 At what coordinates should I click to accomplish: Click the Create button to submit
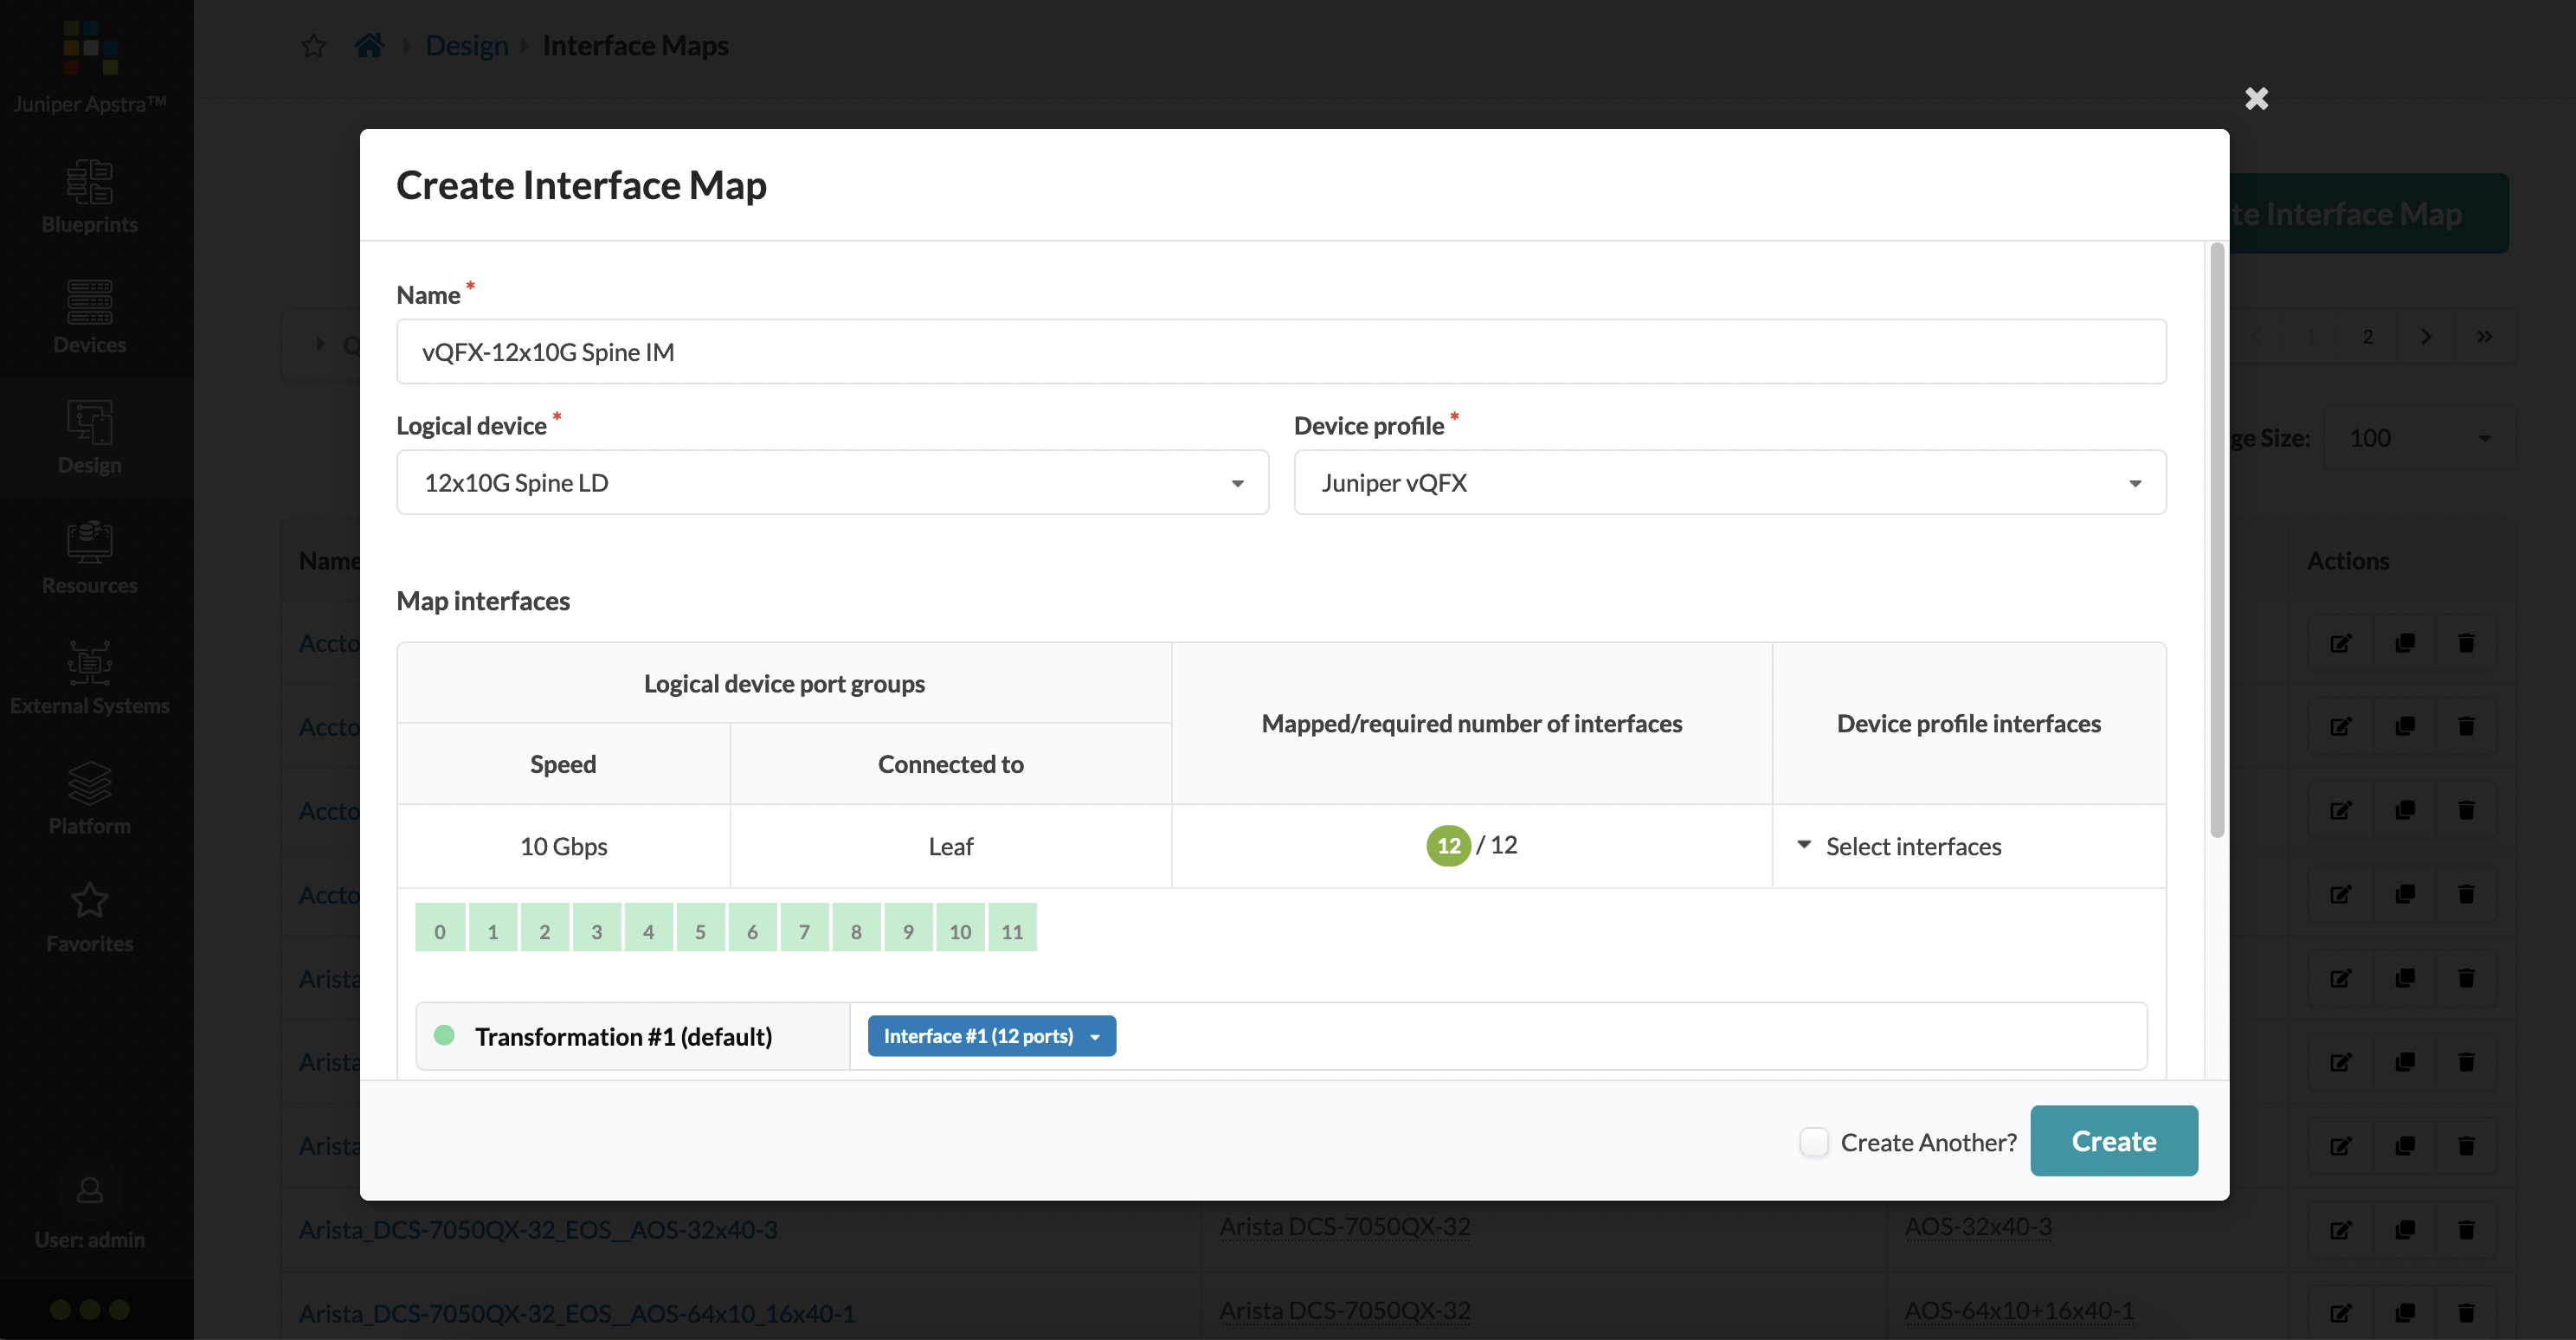pyautogui.click(x=2115, y=1139)
